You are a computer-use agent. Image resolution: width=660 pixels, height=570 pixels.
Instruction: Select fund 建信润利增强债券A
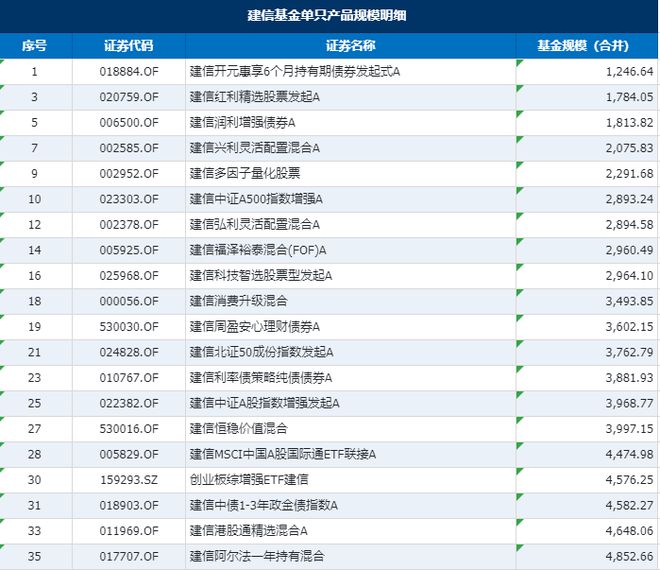point(242,123)
